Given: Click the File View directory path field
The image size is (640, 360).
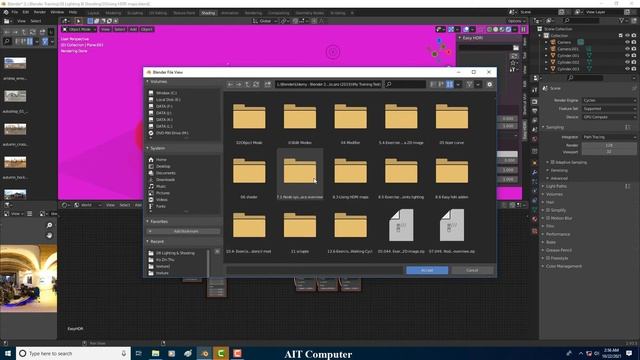Looking at the screenshot, I should [329, 84].
